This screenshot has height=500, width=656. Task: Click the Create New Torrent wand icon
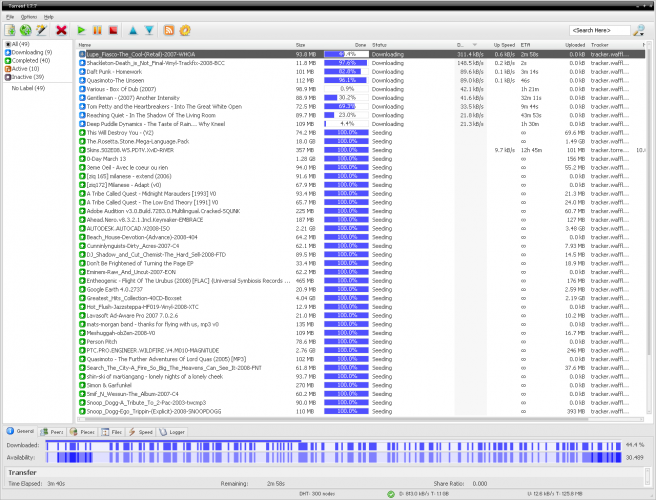(43, 31)
